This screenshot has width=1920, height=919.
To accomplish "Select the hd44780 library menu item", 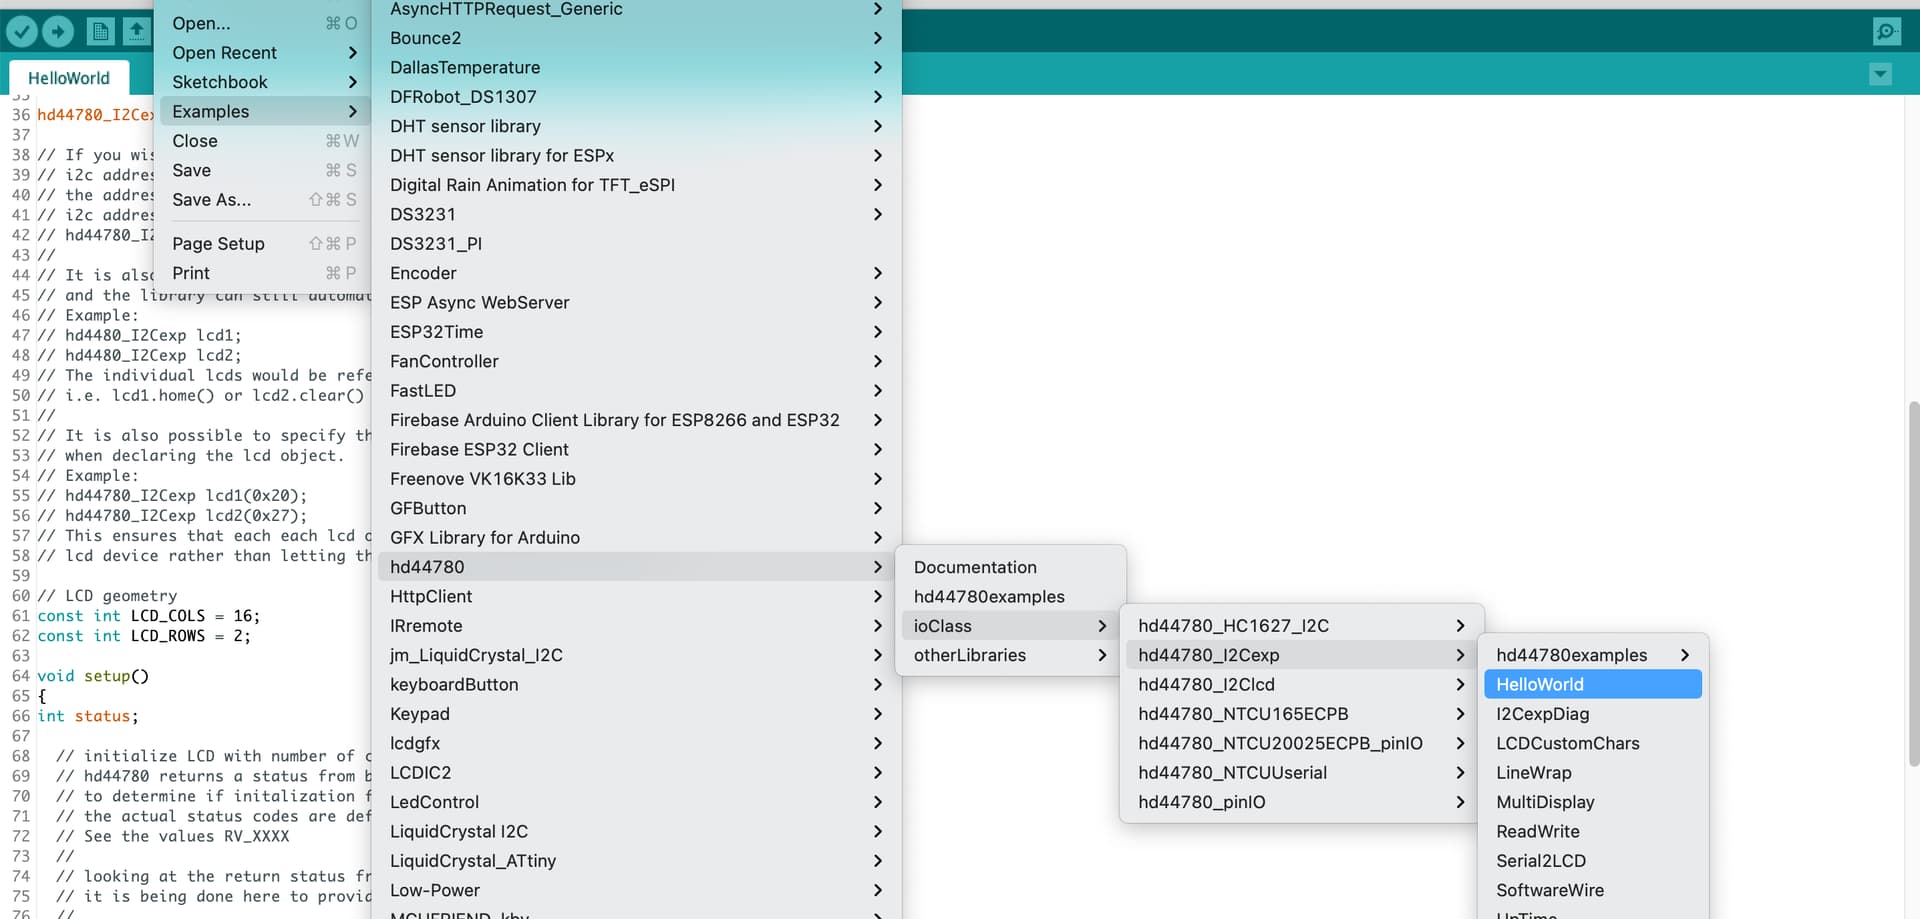I will 636,567.
